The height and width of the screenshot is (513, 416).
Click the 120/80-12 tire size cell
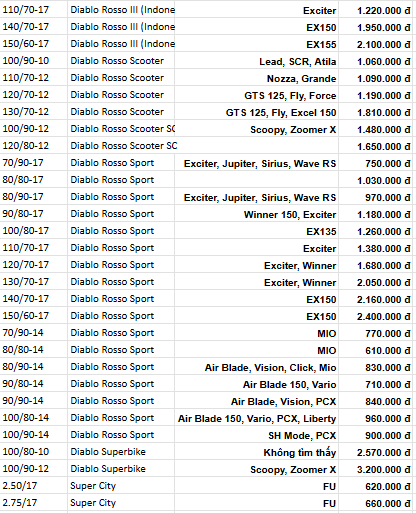pos(34,146)
